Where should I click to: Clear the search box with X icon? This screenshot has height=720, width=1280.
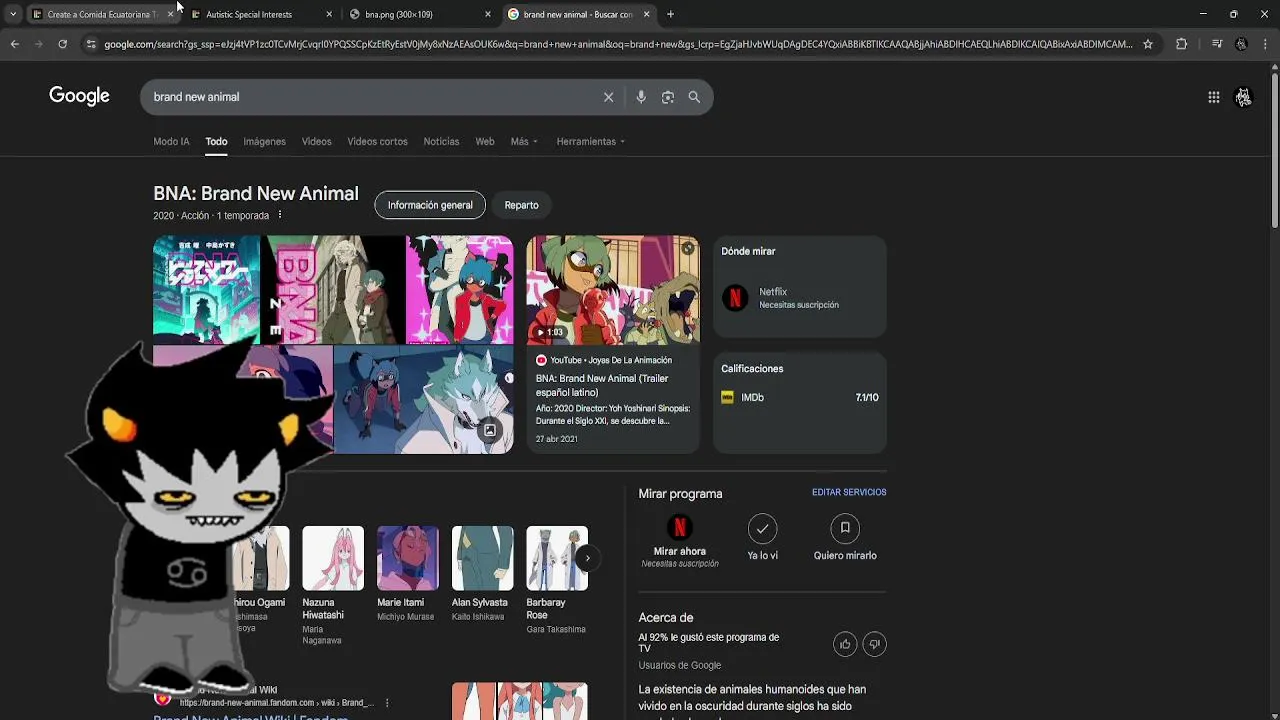608,97
